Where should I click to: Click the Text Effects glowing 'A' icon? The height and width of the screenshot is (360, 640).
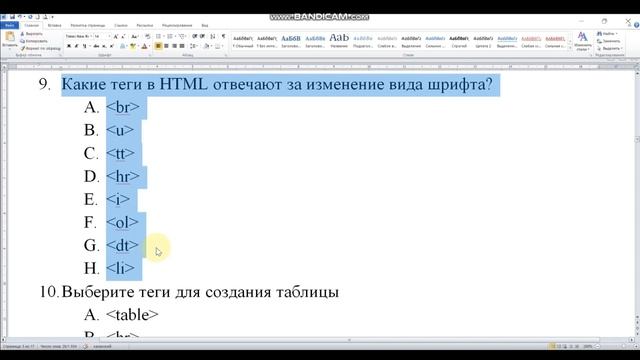coord(122,46)
